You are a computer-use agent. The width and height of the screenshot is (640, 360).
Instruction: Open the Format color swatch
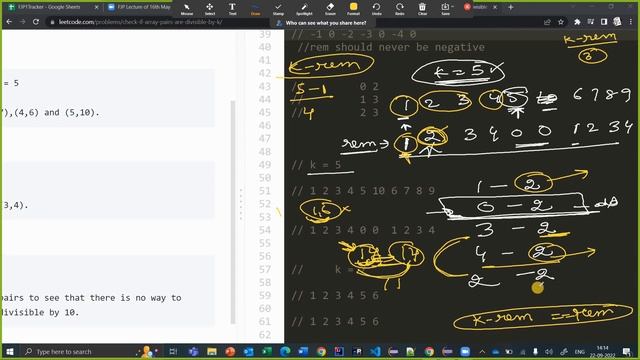(353, 9)
